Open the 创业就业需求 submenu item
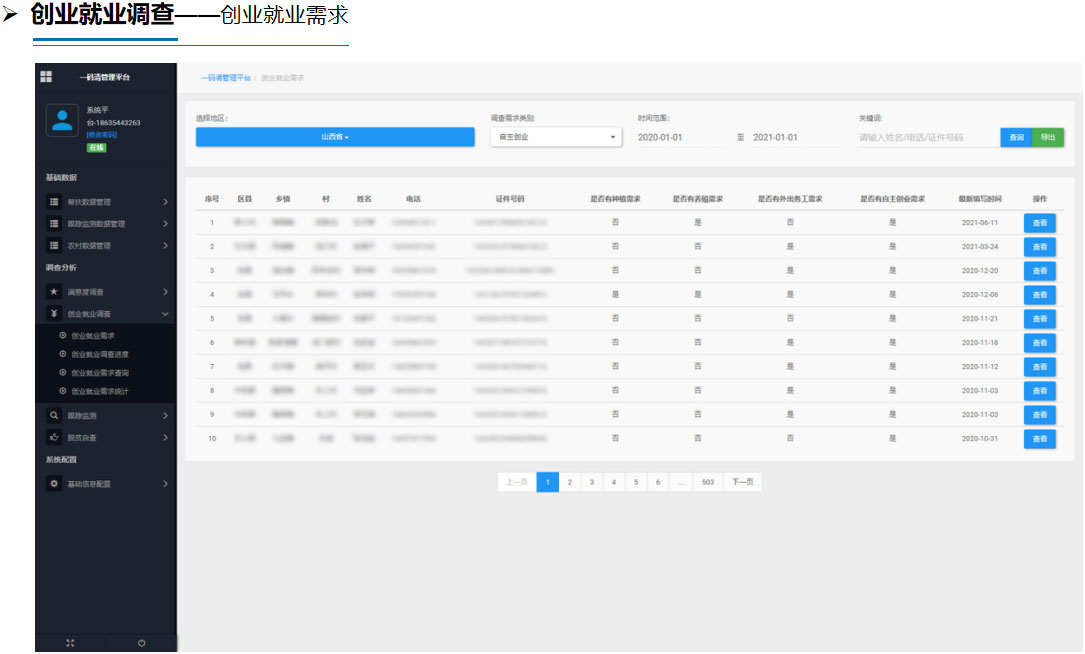Image resolution: width=1085 pixels, height=654 pixels. 93,336
